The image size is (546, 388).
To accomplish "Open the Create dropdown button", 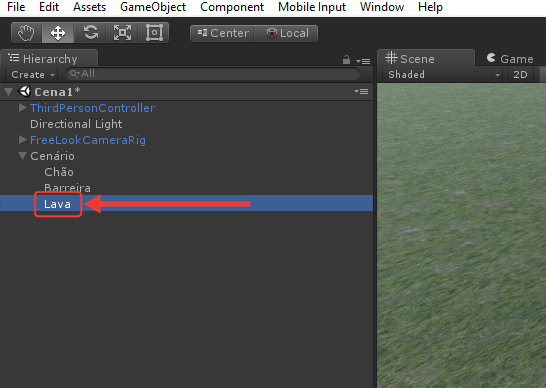I will (x=33, y=75).
